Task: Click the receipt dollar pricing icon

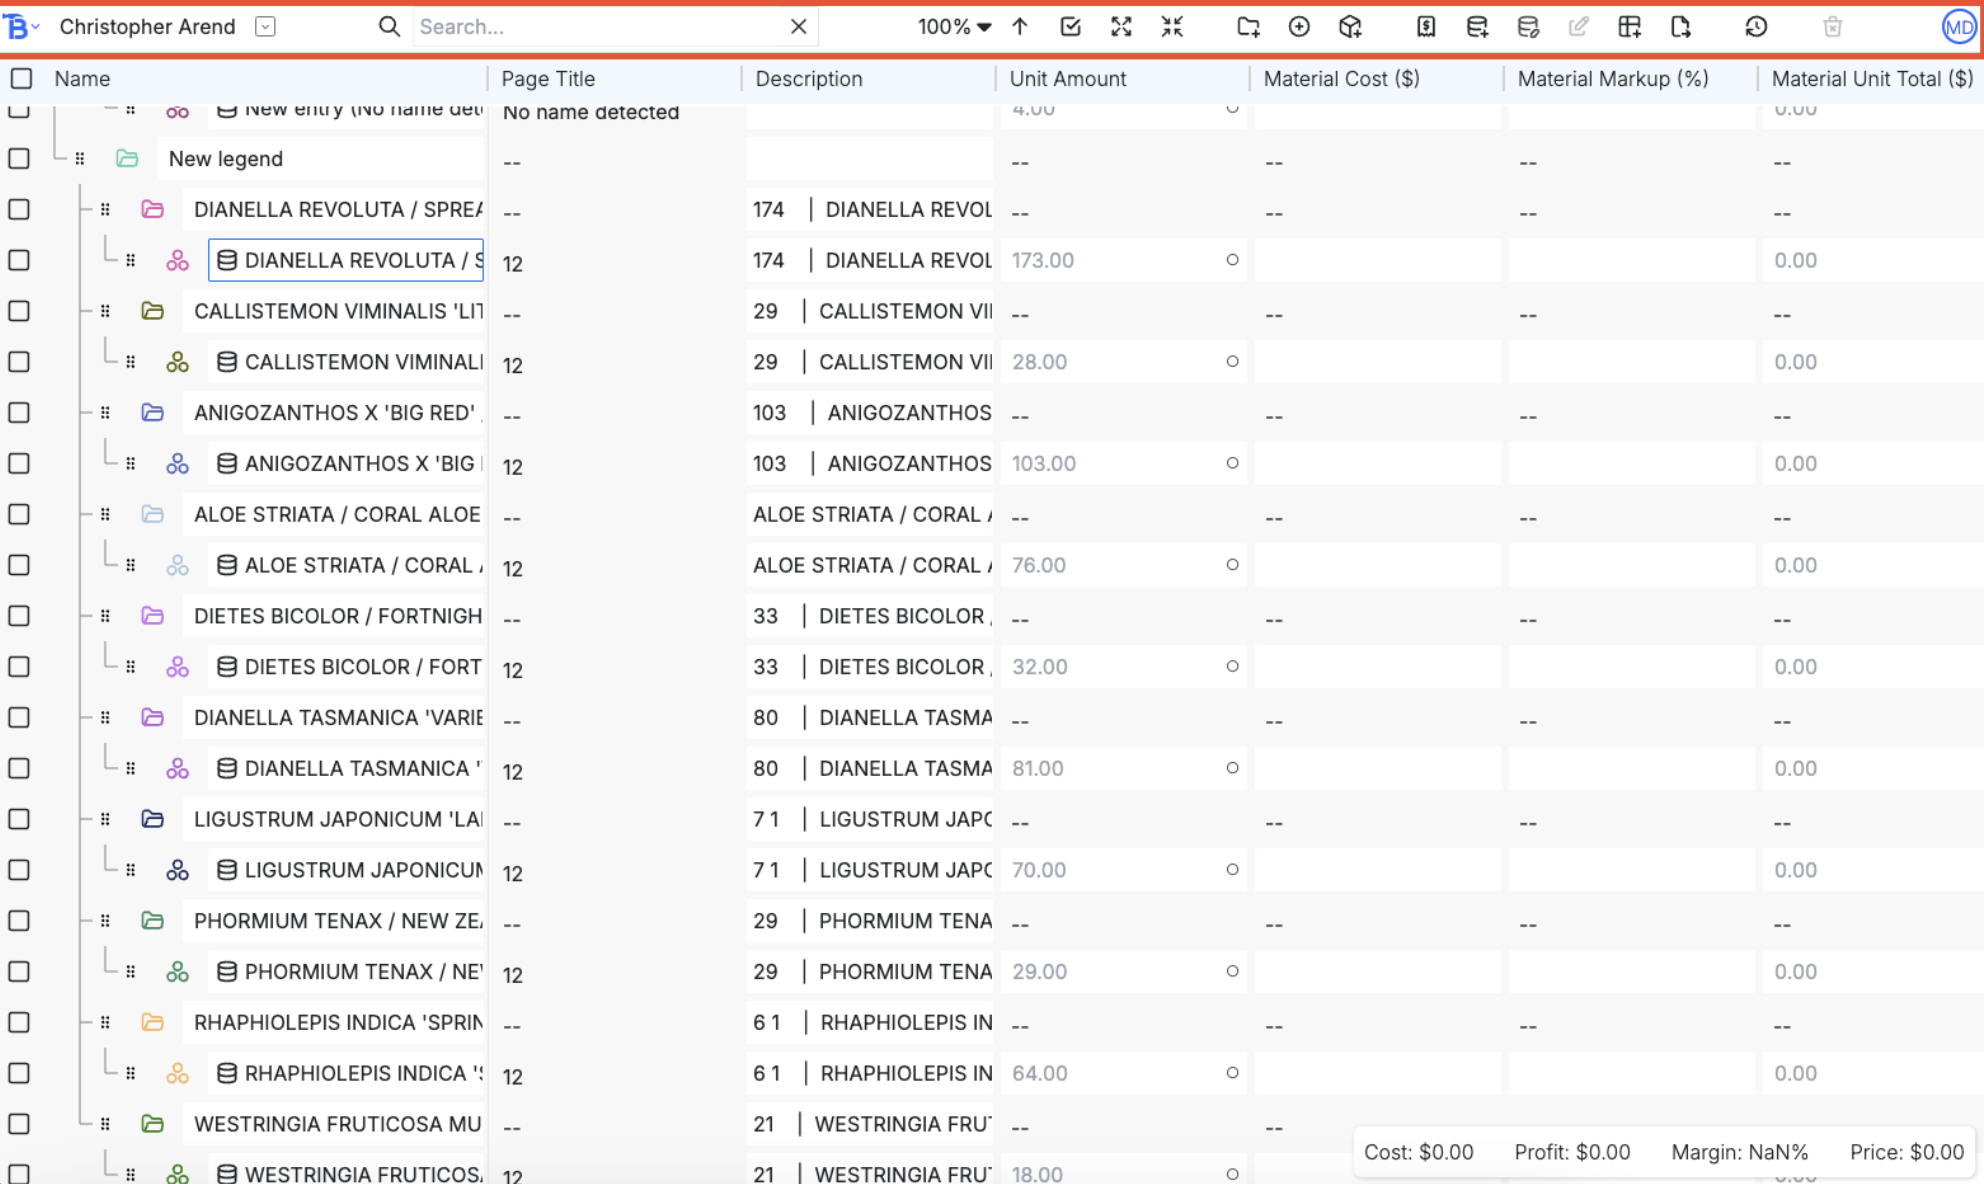Action: pyautogui.click(x=1426, y=27)
